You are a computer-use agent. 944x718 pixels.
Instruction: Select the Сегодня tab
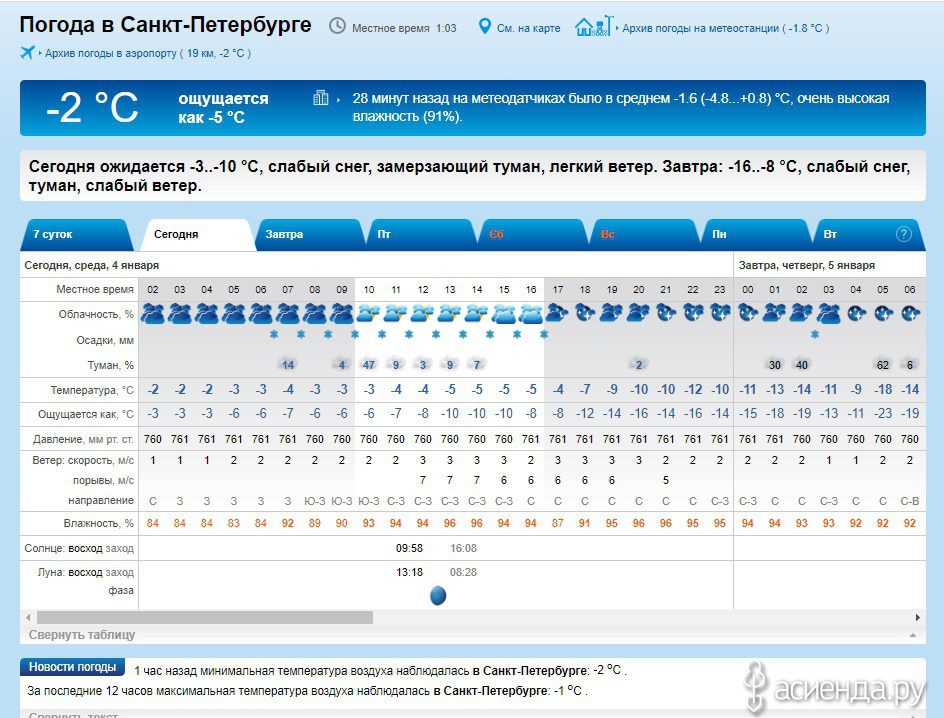point(196,234)
